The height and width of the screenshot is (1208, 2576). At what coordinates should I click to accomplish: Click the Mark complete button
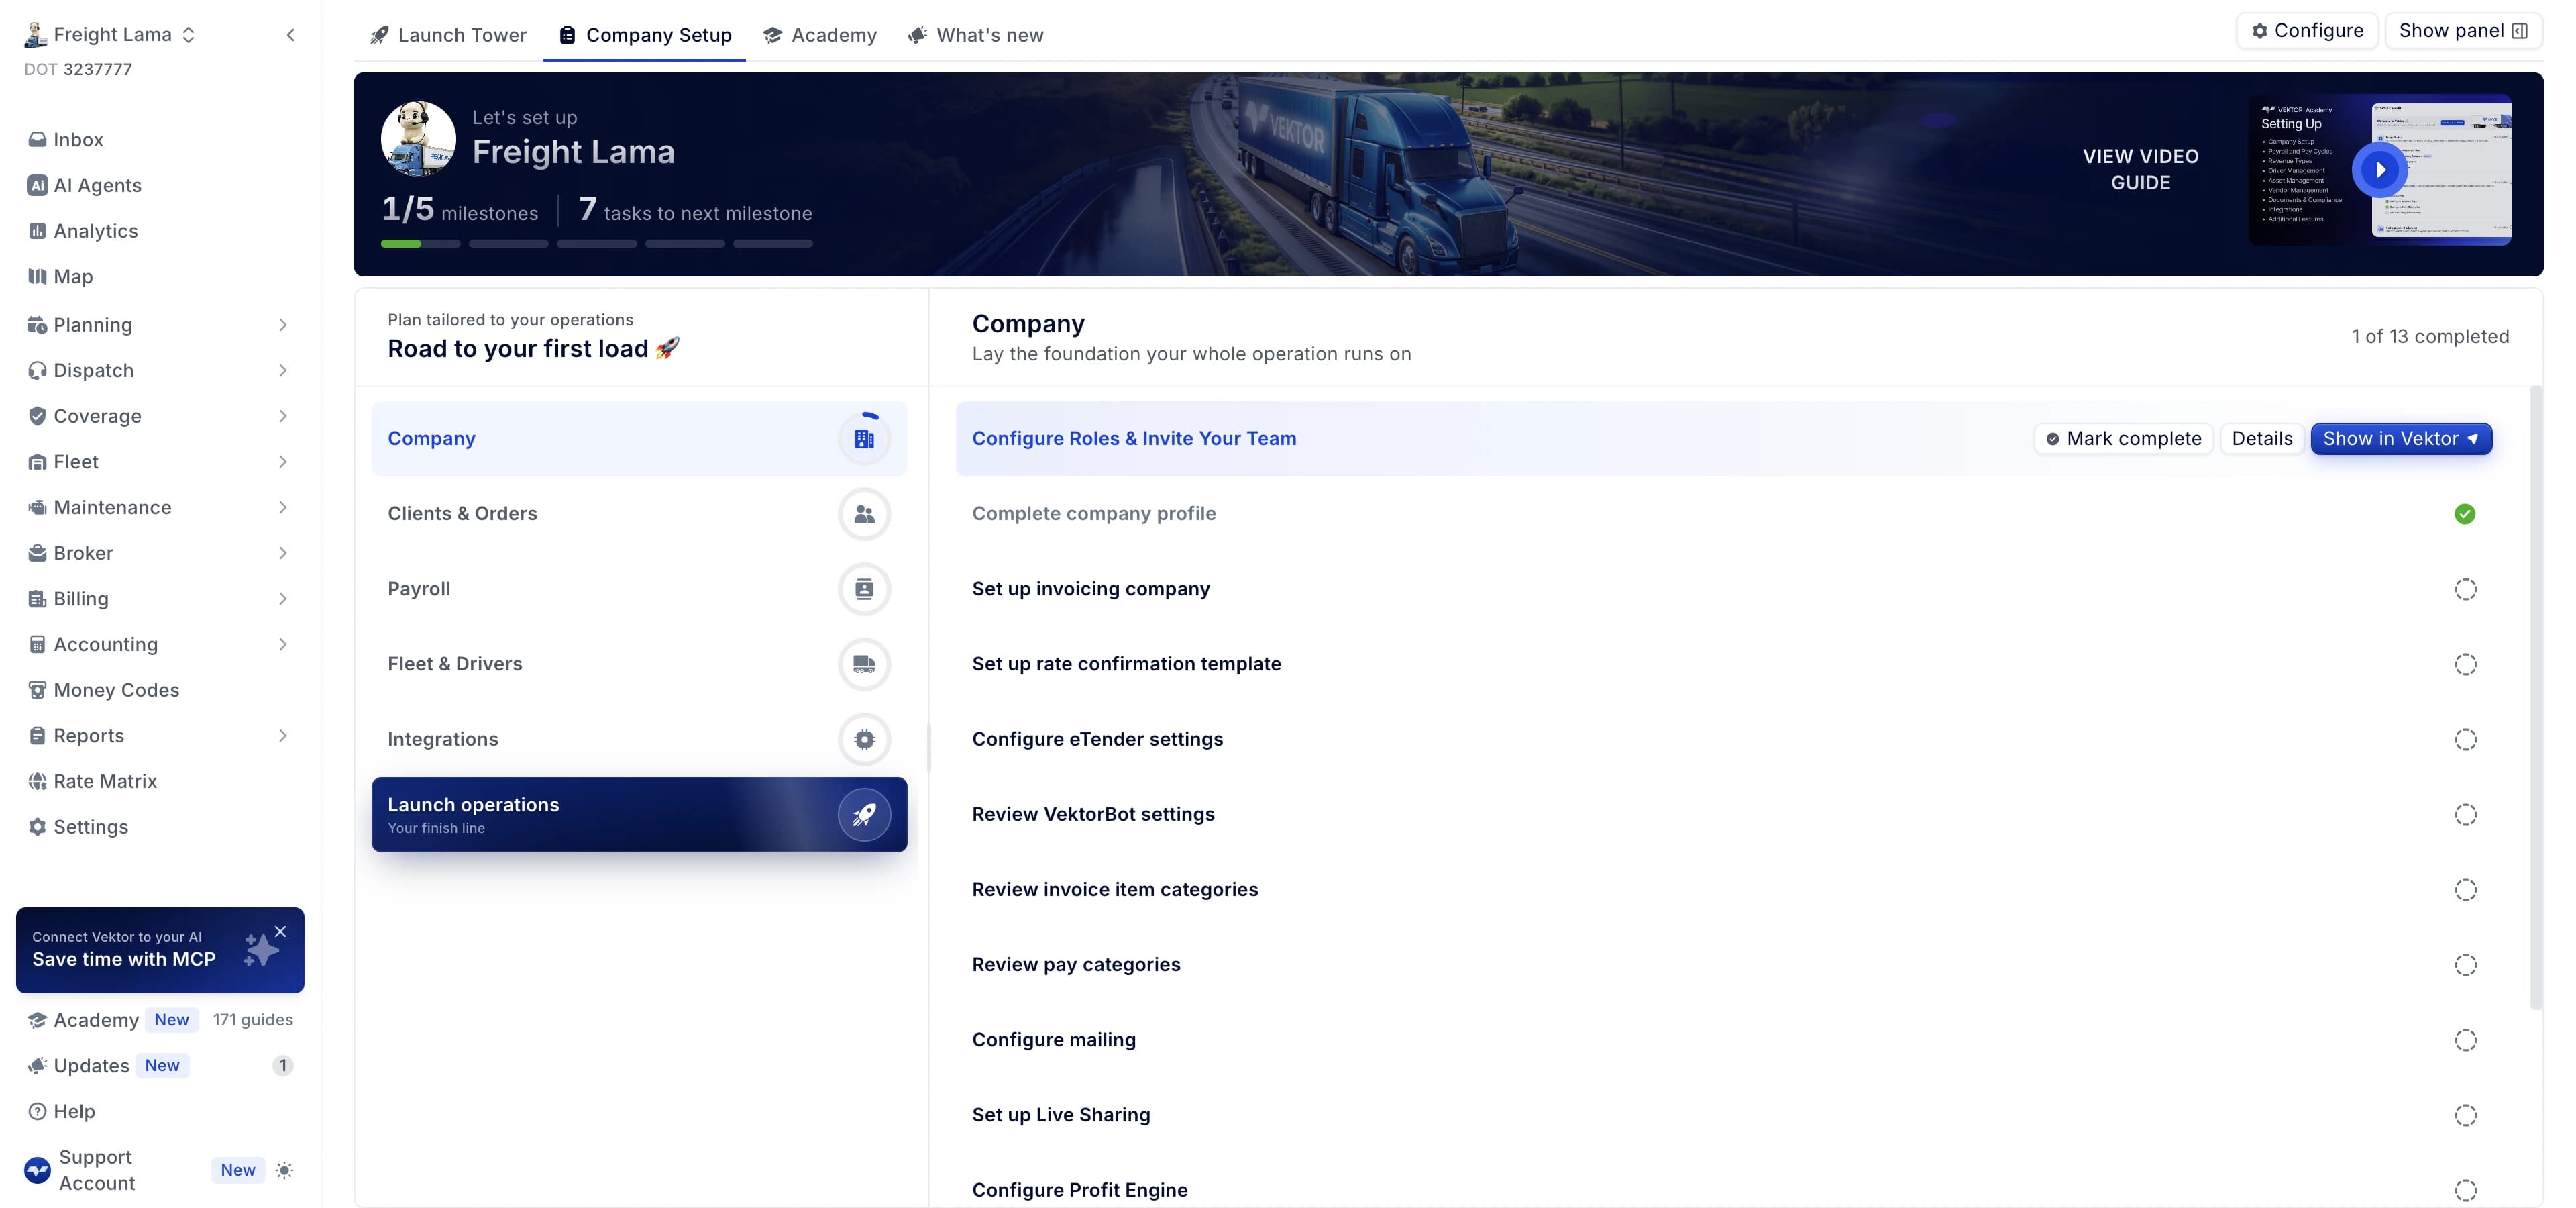[x=2124, y=439]
